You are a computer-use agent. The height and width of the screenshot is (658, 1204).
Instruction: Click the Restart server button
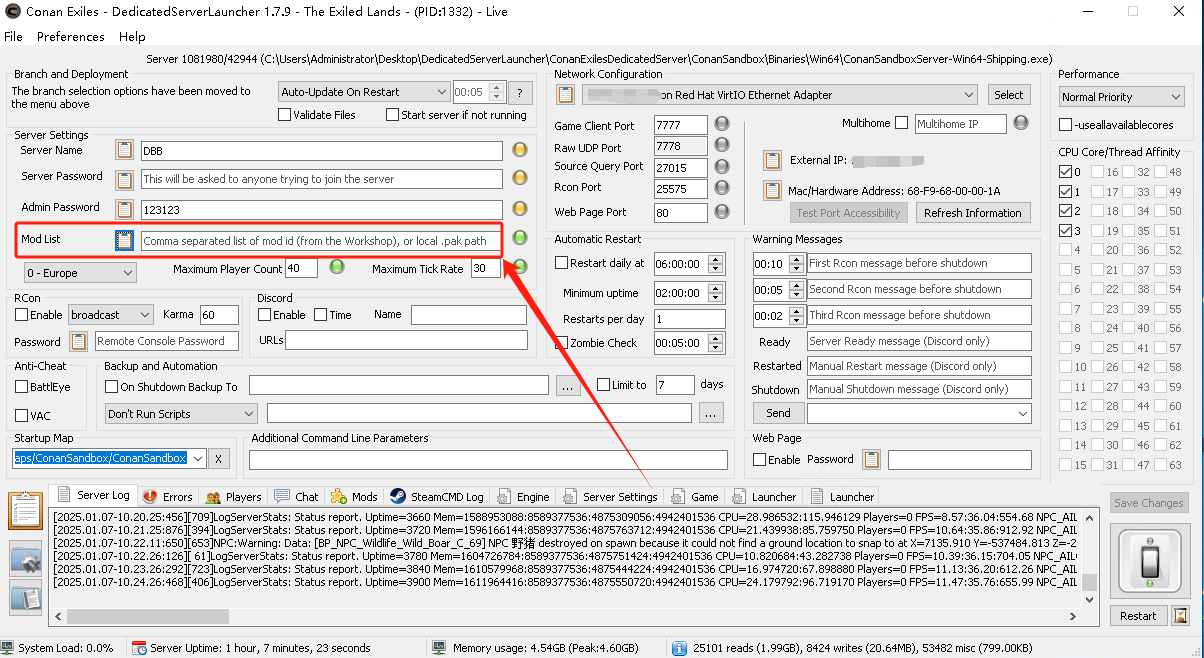coord(1138,616)
